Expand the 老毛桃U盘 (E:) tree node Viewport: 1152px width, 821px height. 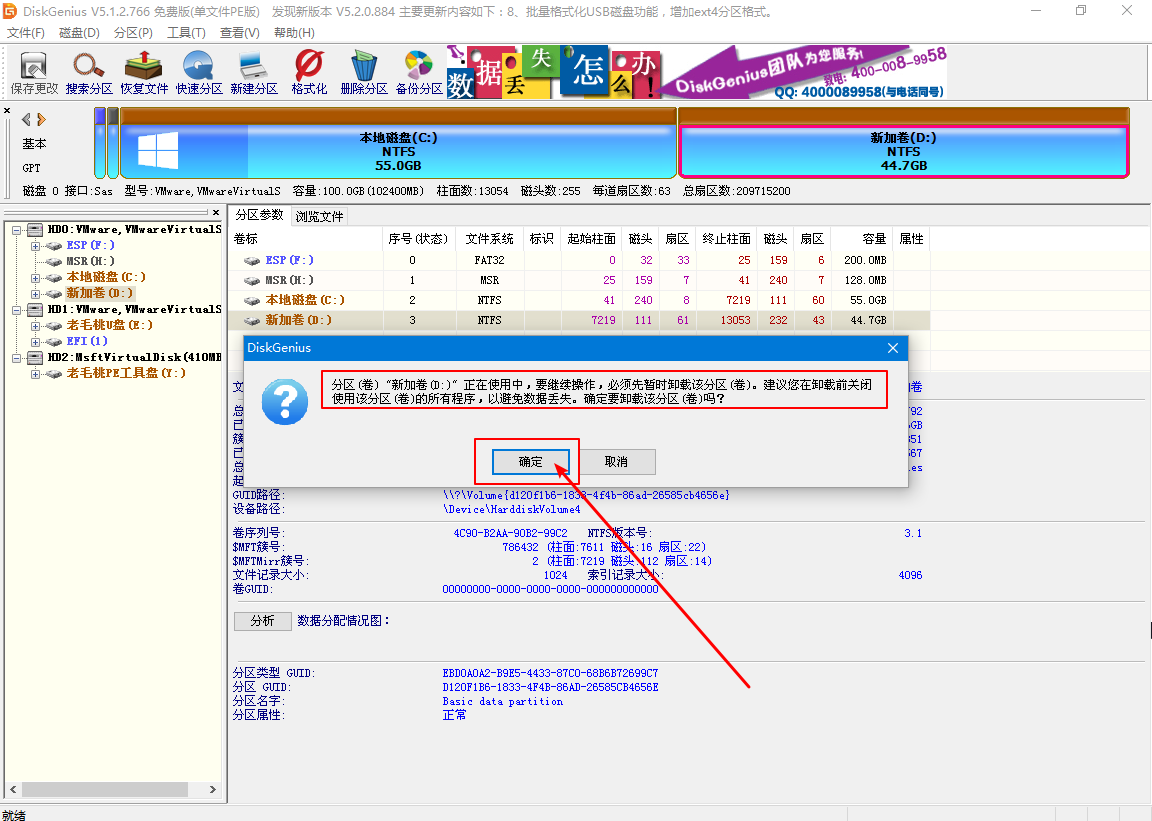click(35, 326)
